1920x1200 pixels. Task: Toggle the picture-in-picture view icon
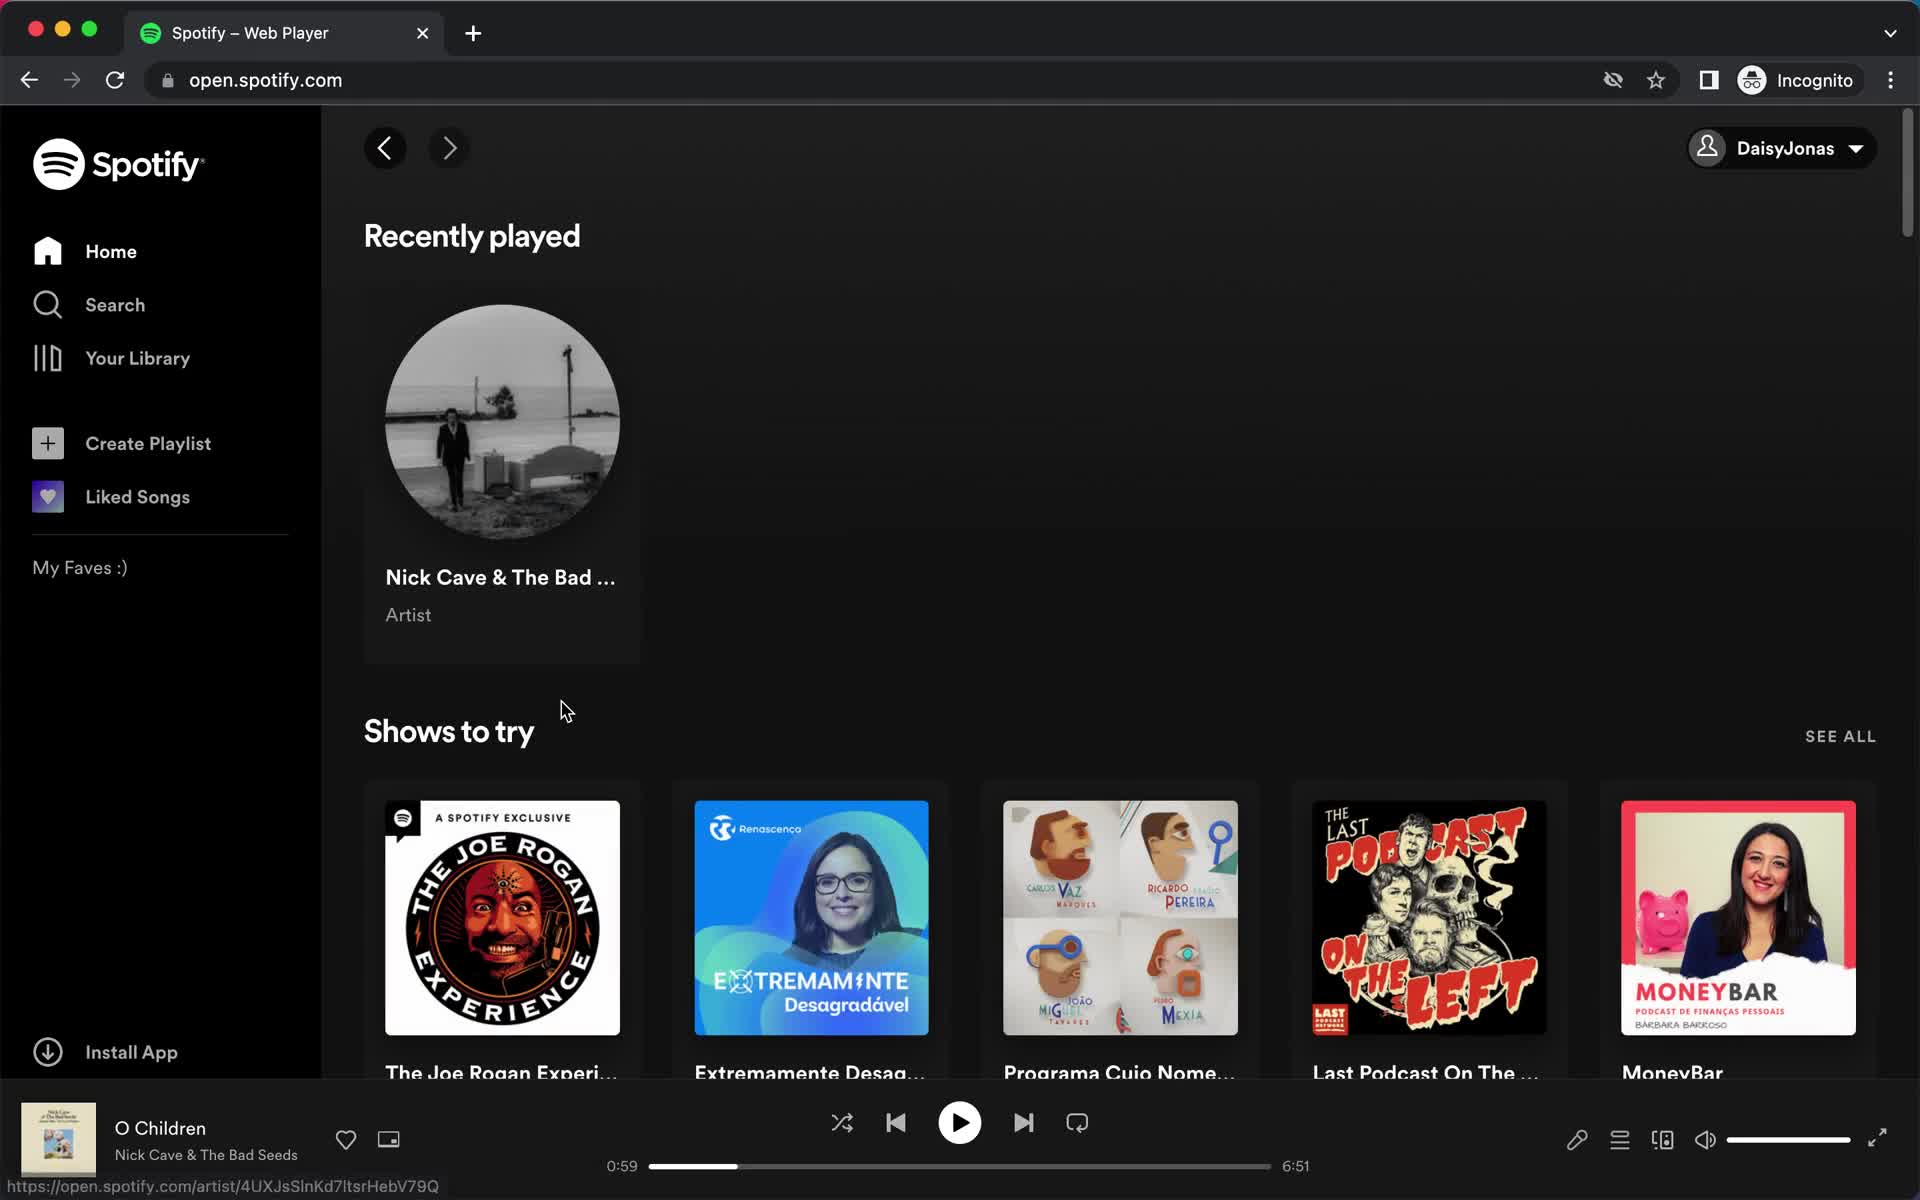[388, 1139]
